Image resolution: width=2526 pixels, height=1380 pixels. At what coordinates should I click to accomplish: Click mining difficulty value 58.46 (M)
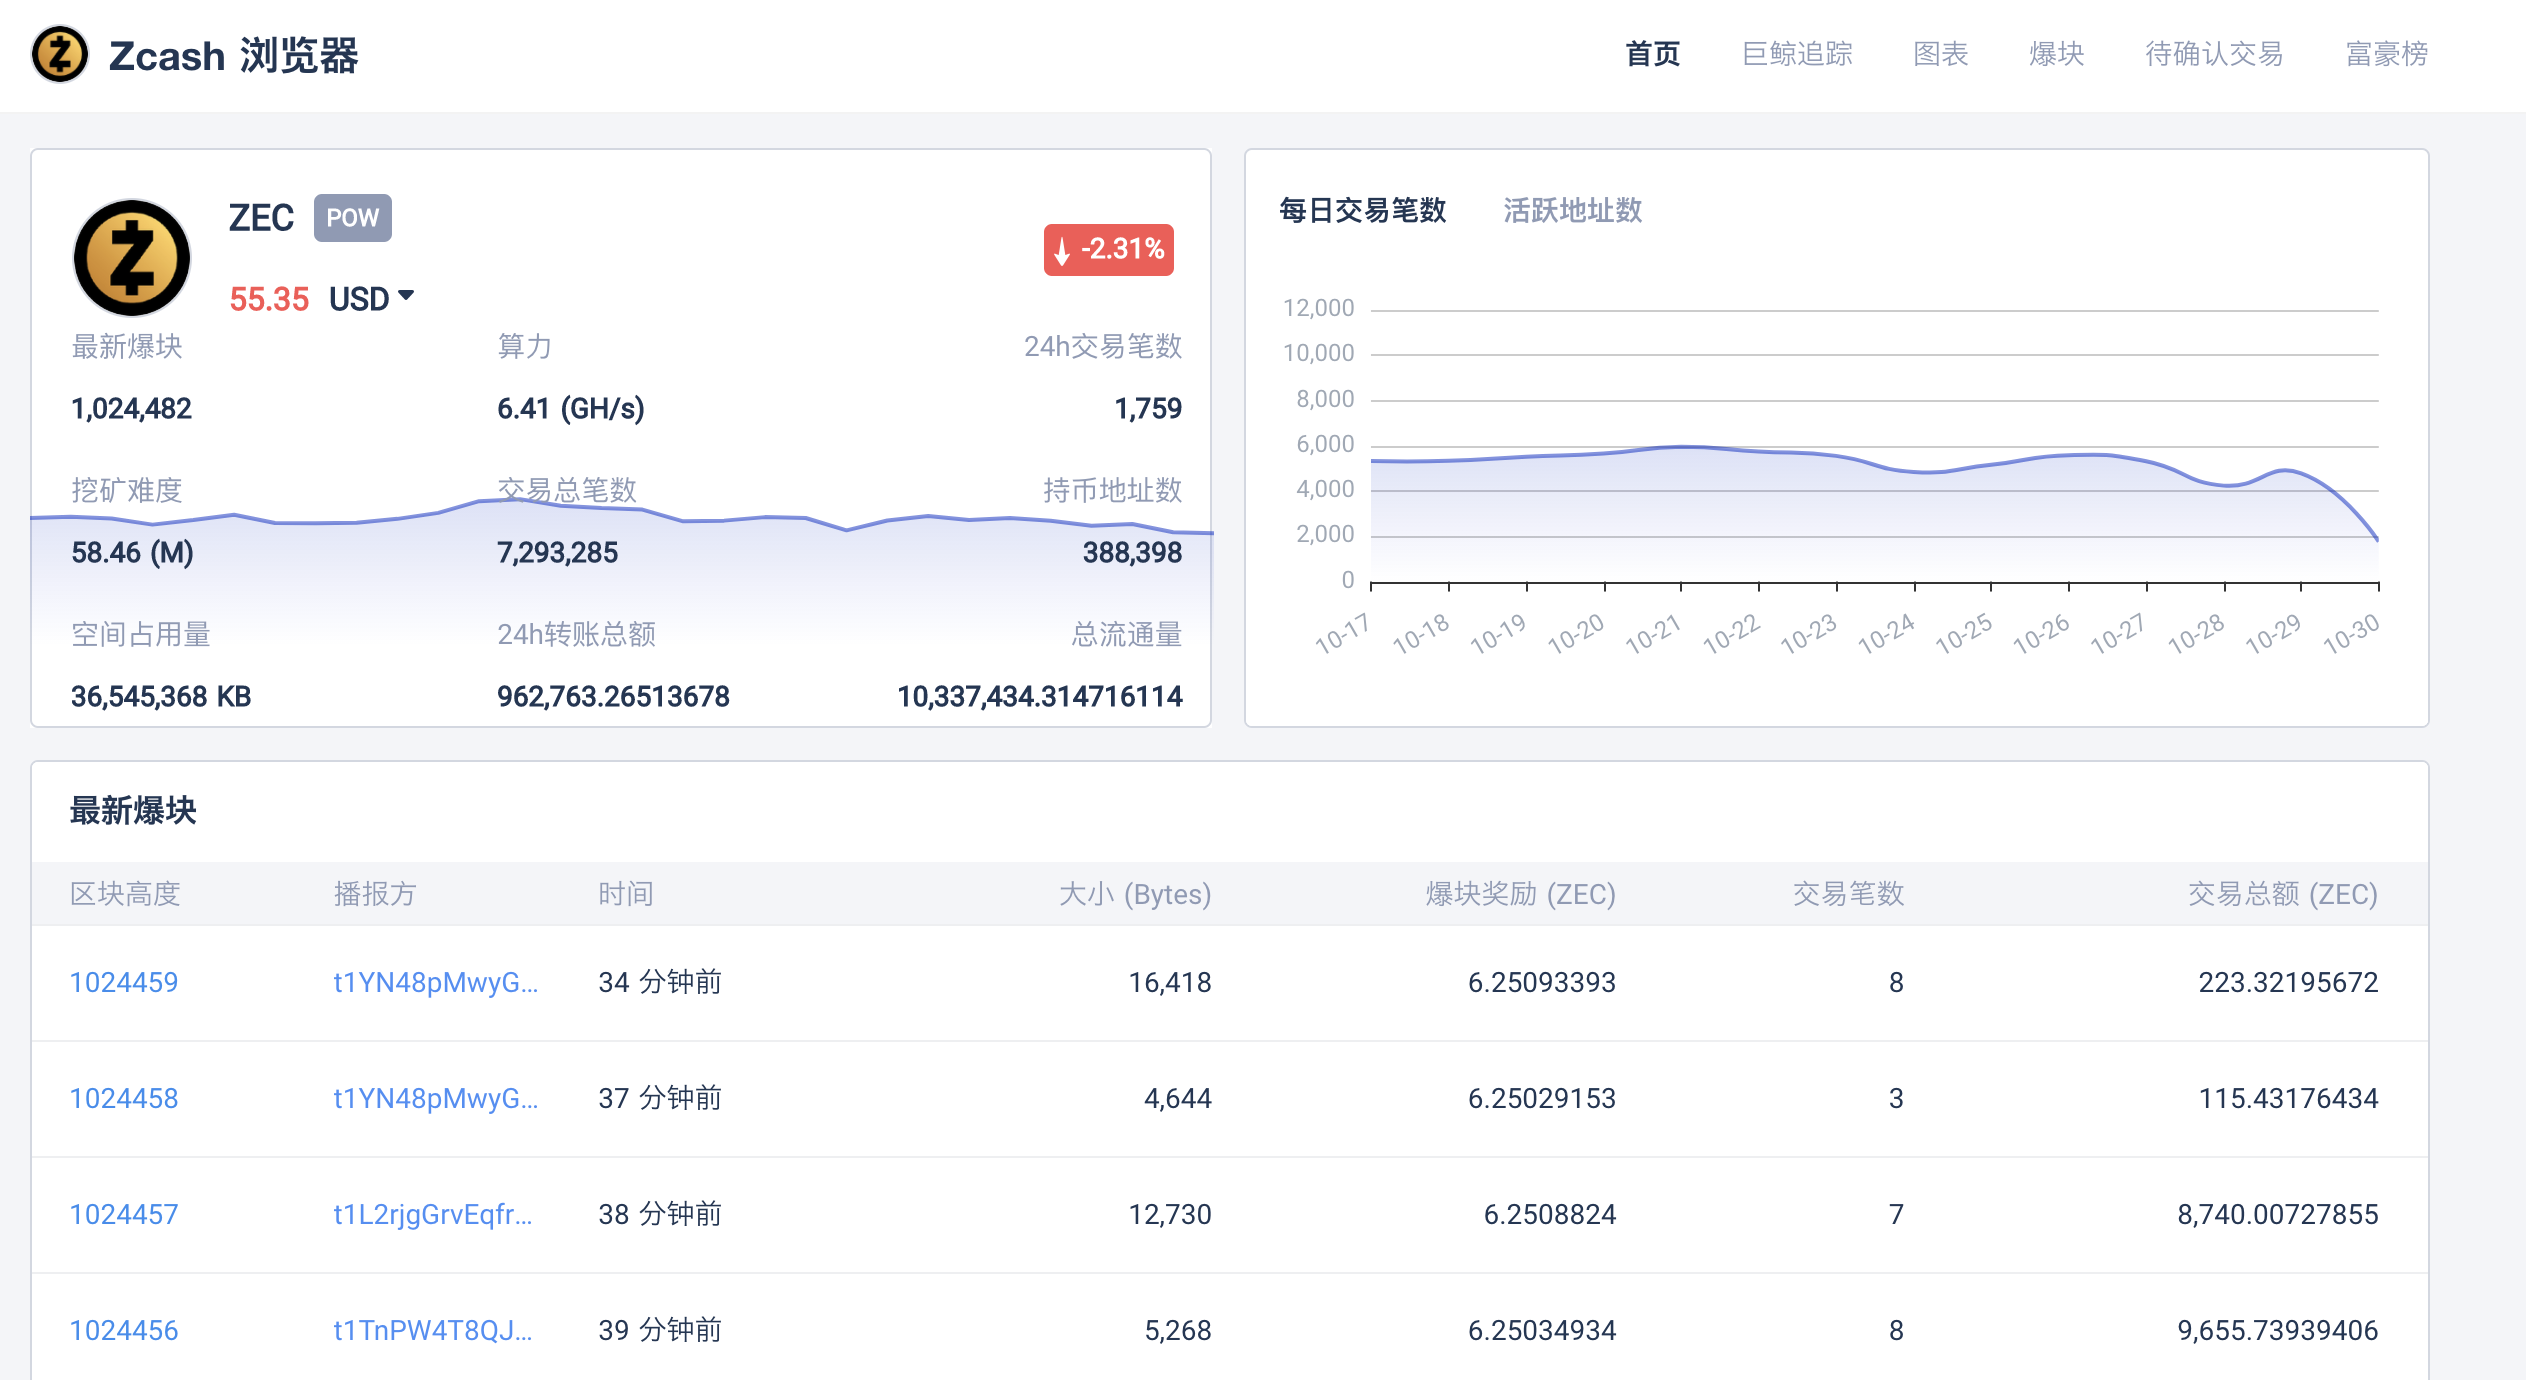click(133, 552)
